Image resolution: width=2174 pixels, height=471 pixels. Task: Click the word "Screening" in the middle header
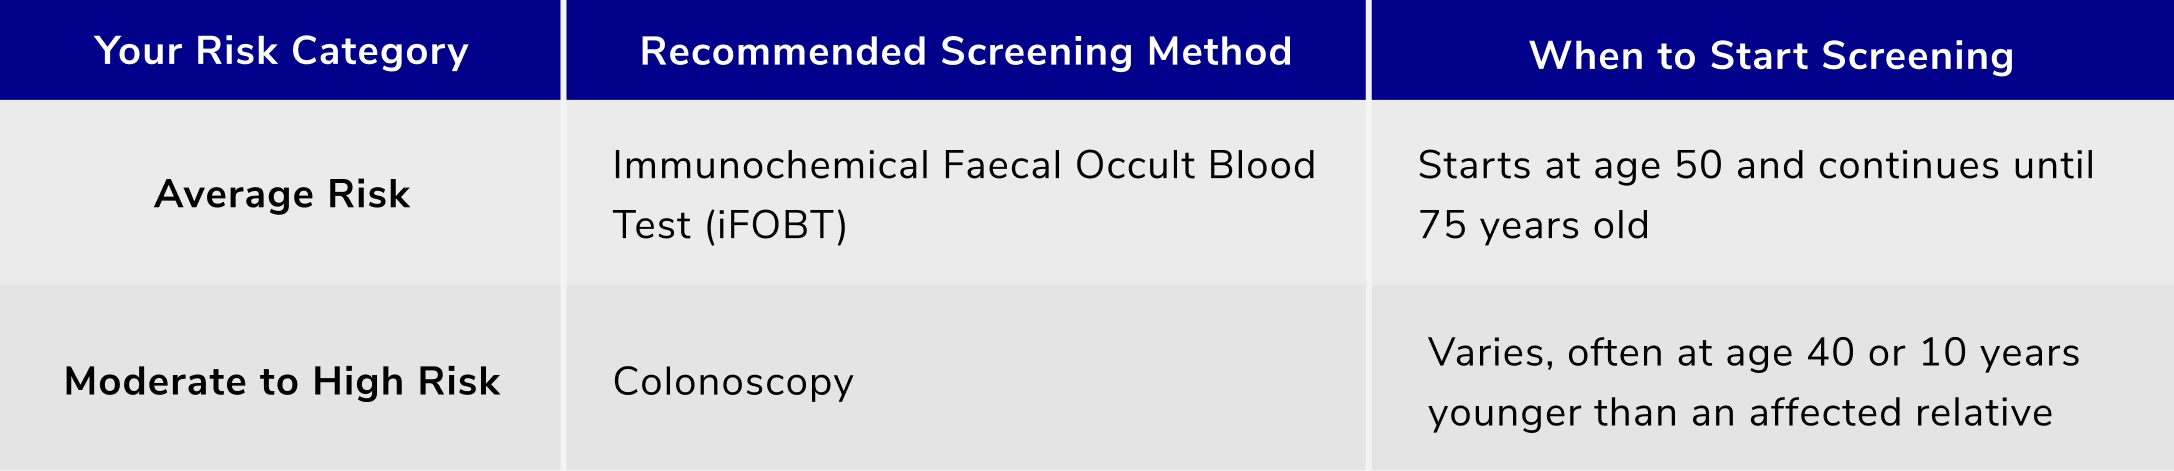pyautogui.click(x=1037, y=51)
